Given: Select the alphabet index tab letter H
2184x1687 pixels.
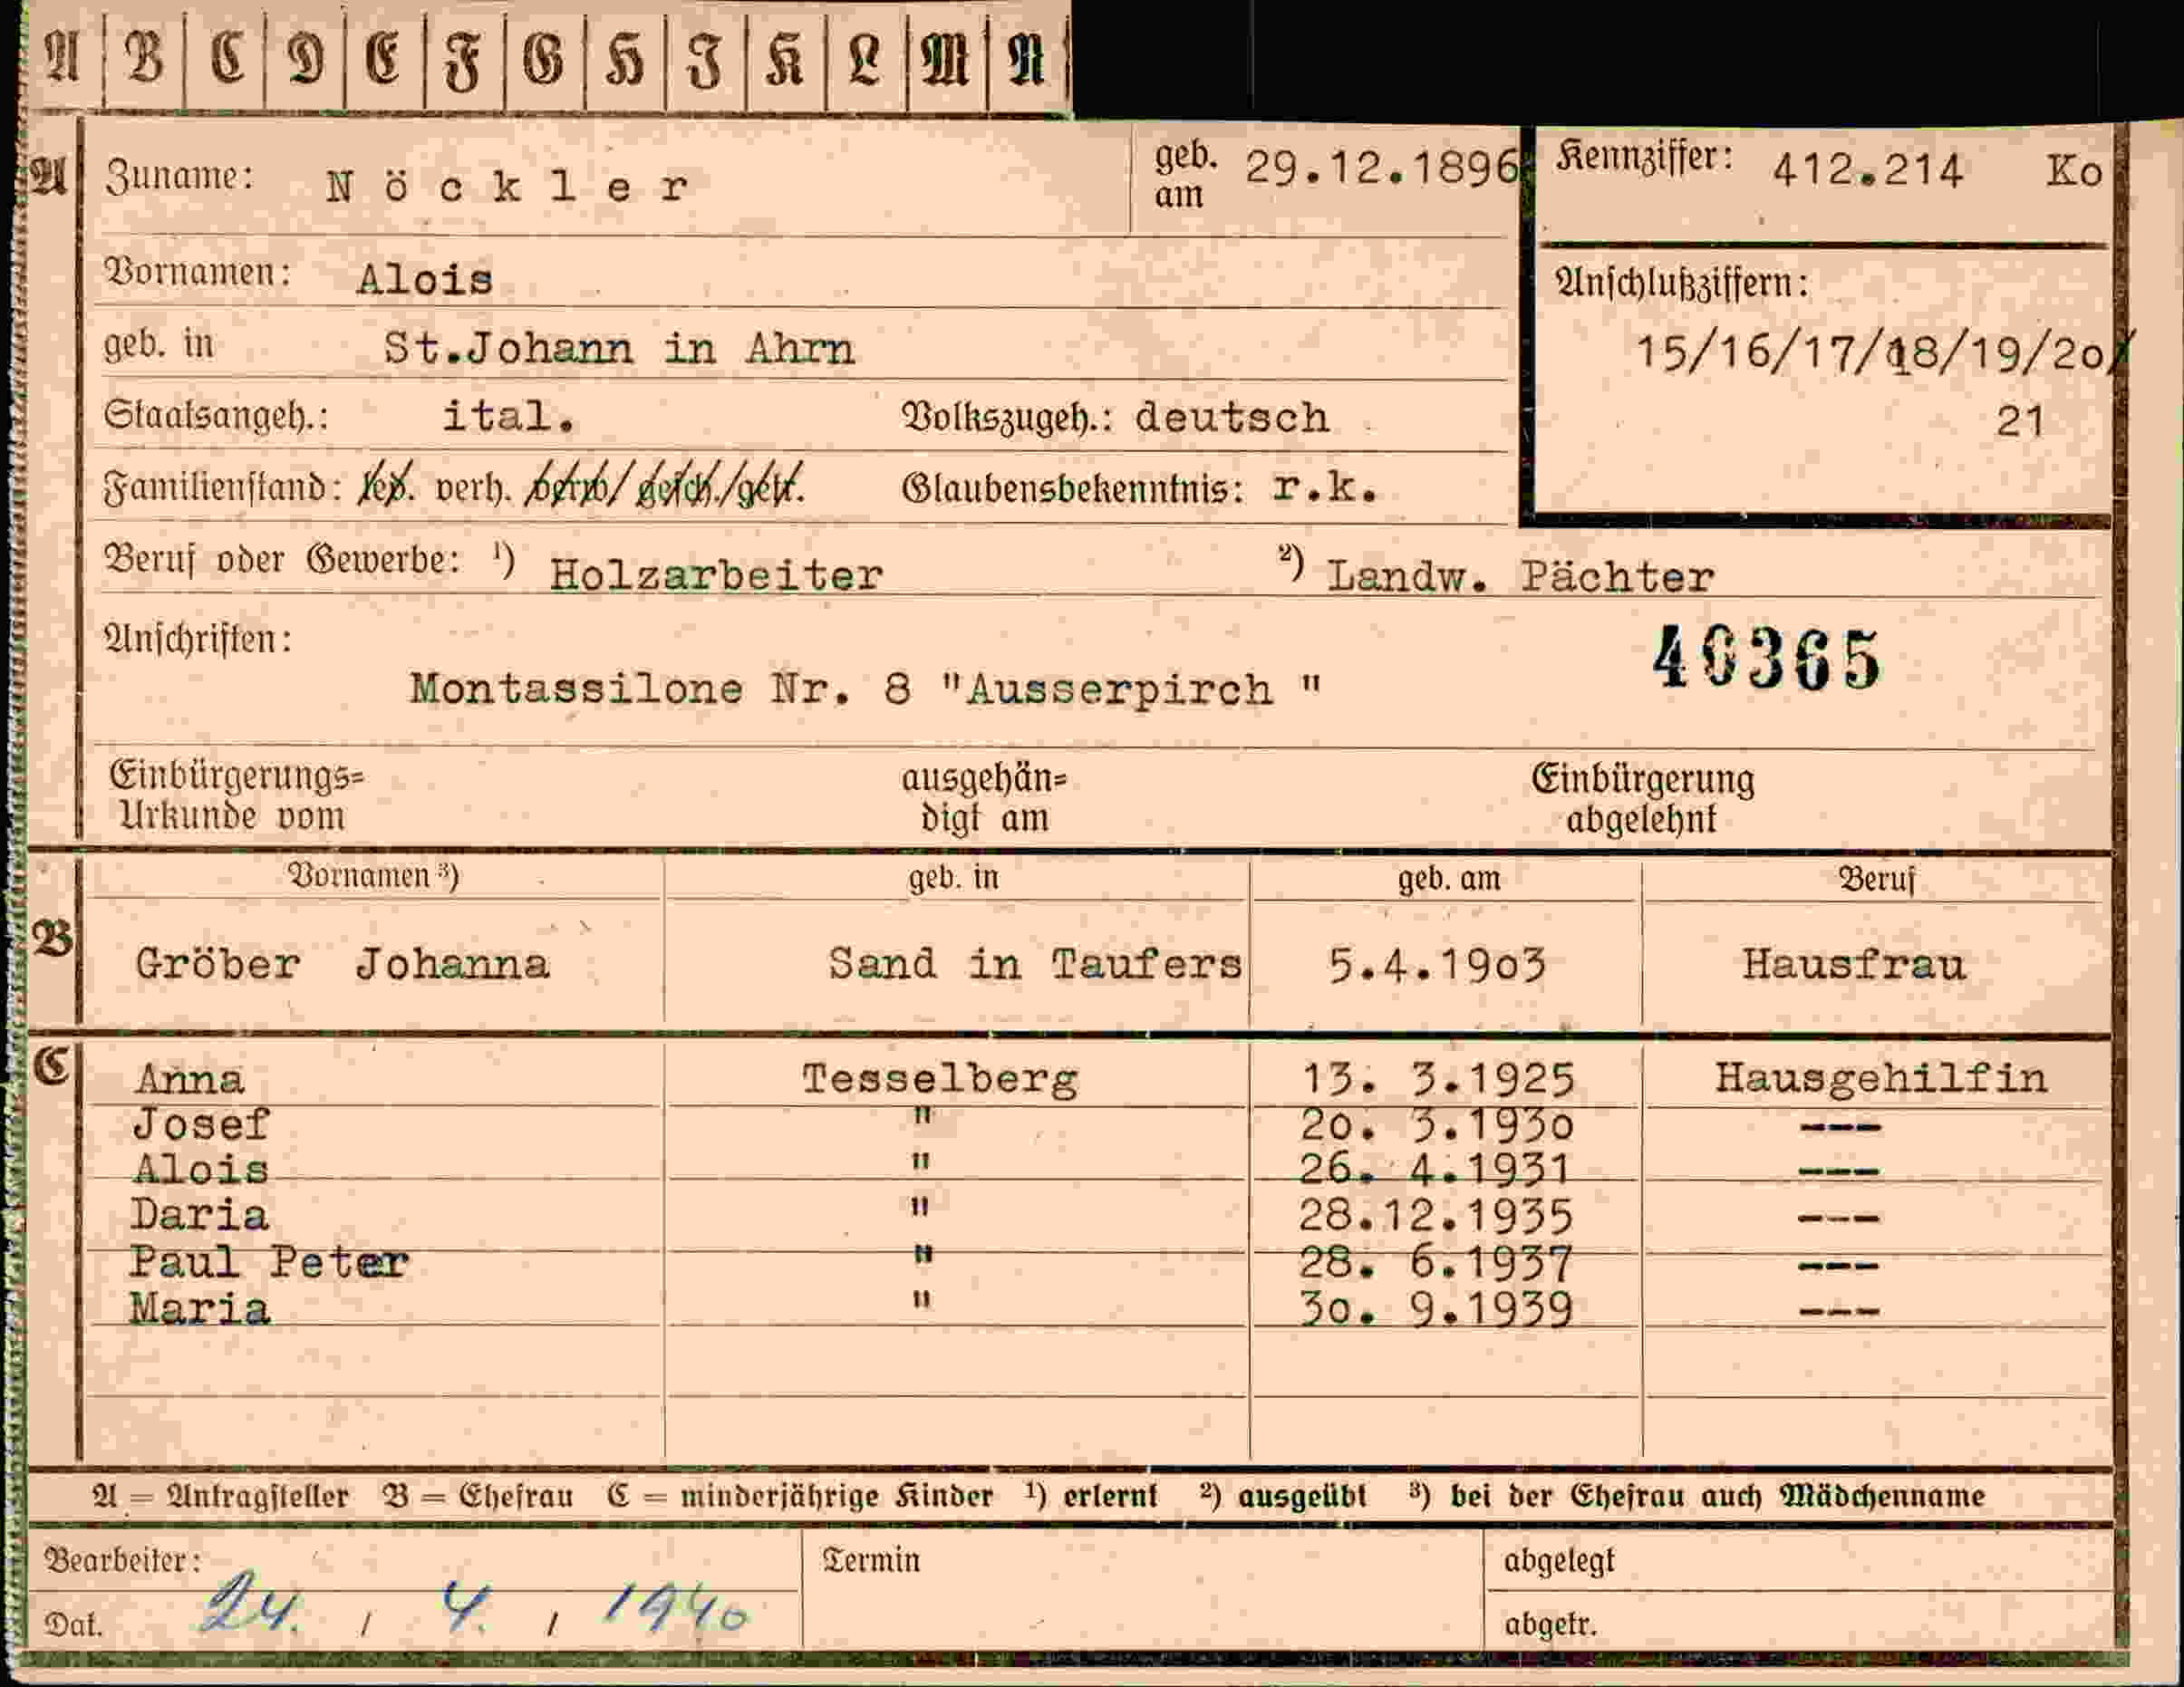Looking at the screenshot, I should pos(625,60).
